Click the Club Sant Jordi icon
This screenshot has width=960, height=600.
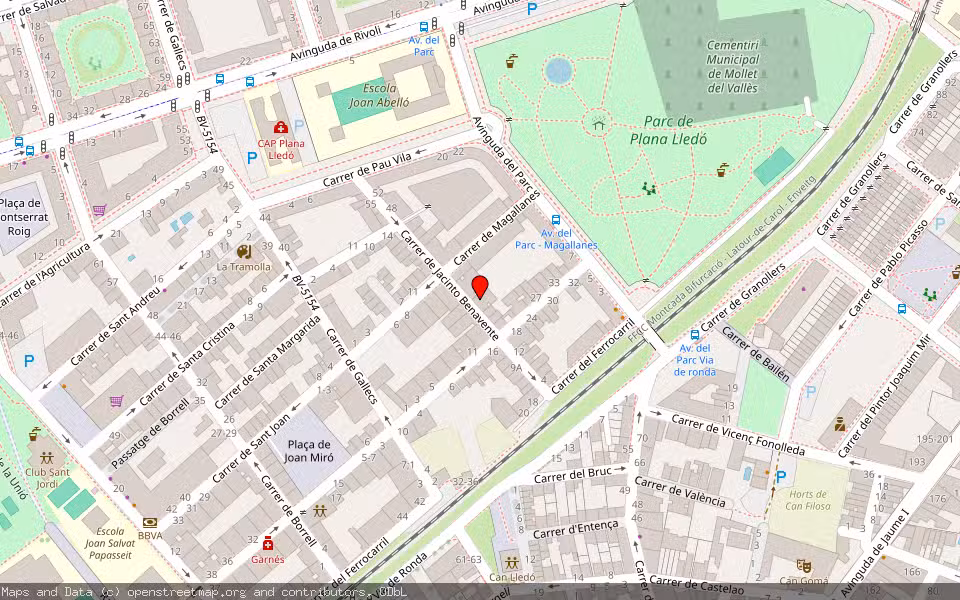point(47,457)
